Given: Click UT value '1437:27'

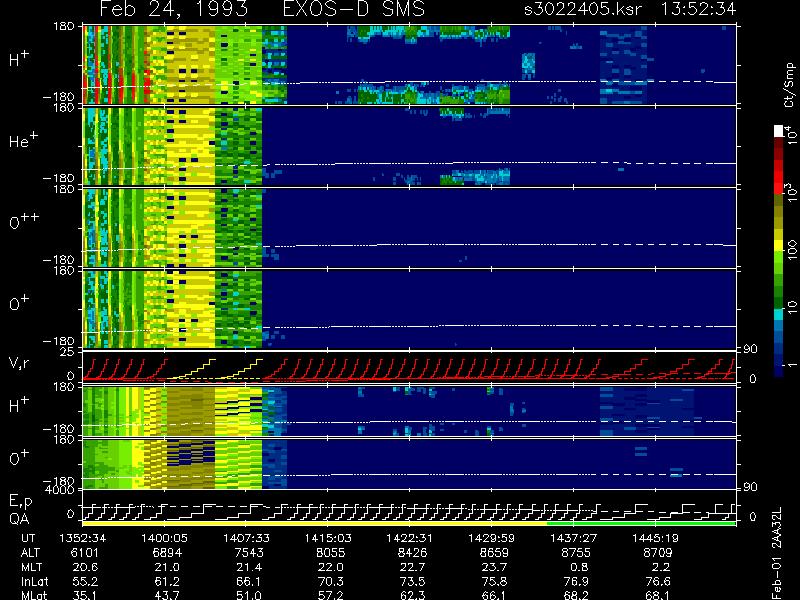Looking at the screenshot, I should [x=573, y=538].
